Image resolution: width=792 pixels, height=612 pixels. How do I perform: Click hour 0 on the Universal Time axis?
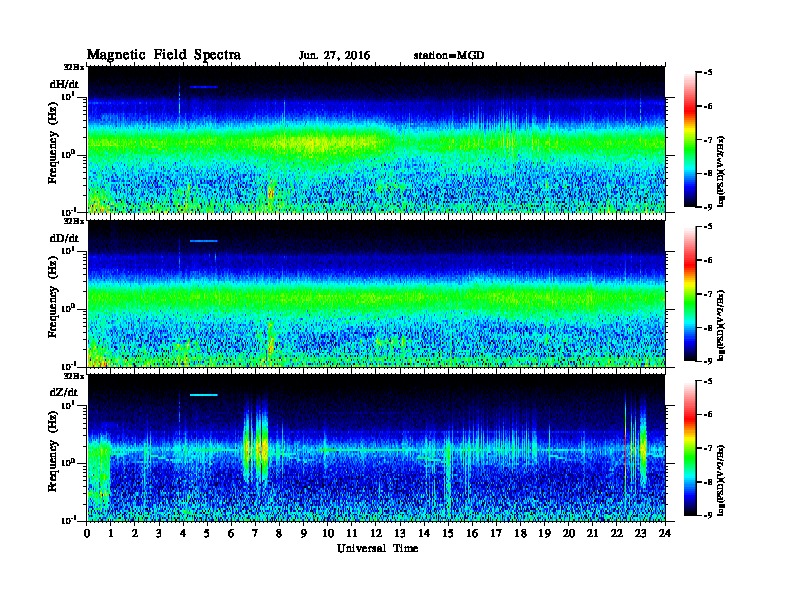coord(87,534)
